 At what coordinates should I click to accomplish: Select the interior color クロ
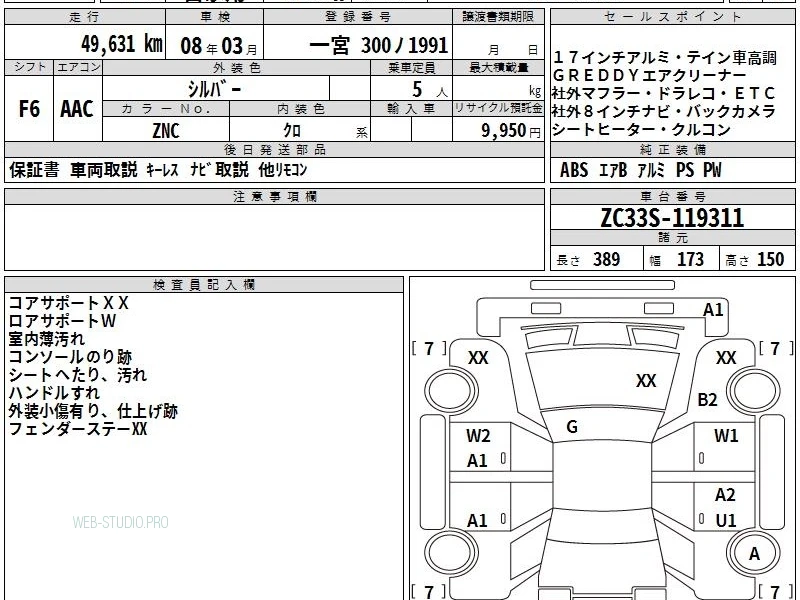(292, 131)
